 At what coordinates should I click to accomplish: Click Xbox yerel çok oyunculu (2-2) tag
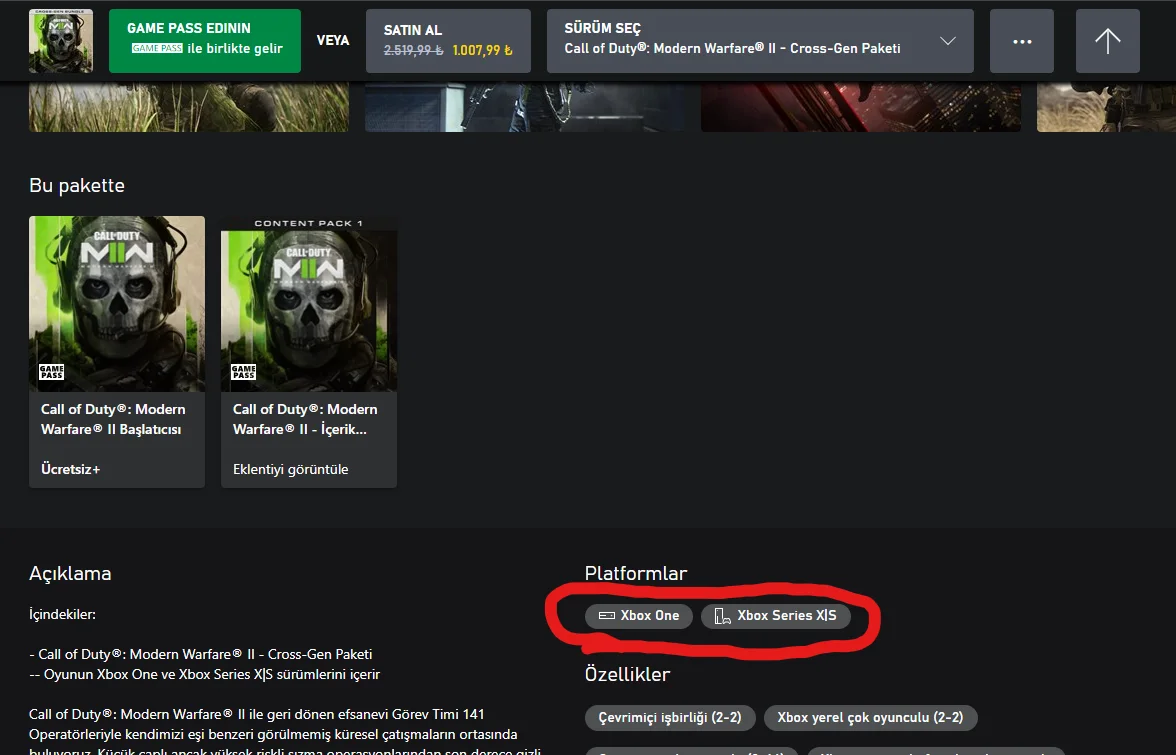pyautogui.click(x=870, y=718)
